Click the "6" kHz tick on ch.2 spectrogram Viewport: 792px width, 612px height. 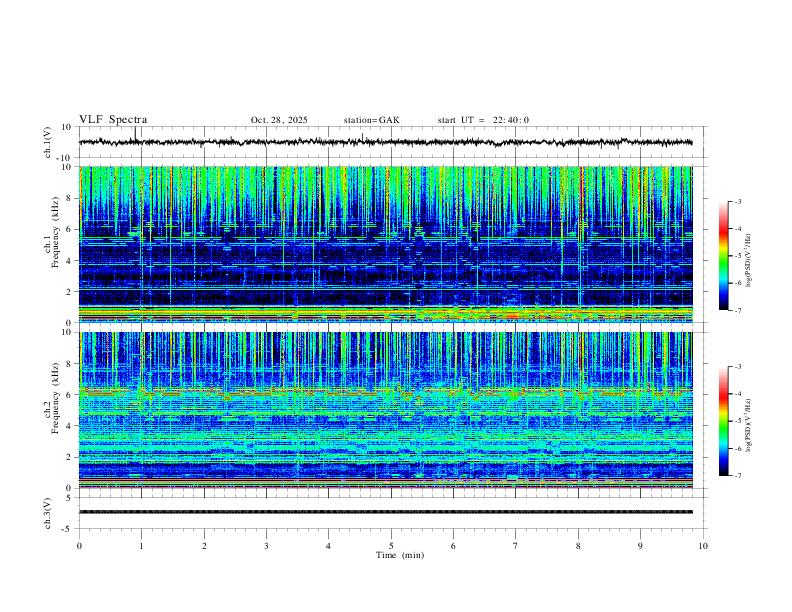[x=69, y=395]
